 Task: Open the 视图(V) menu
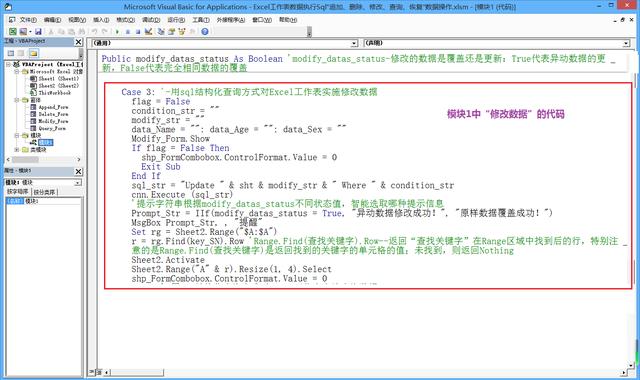pos(77,20)
